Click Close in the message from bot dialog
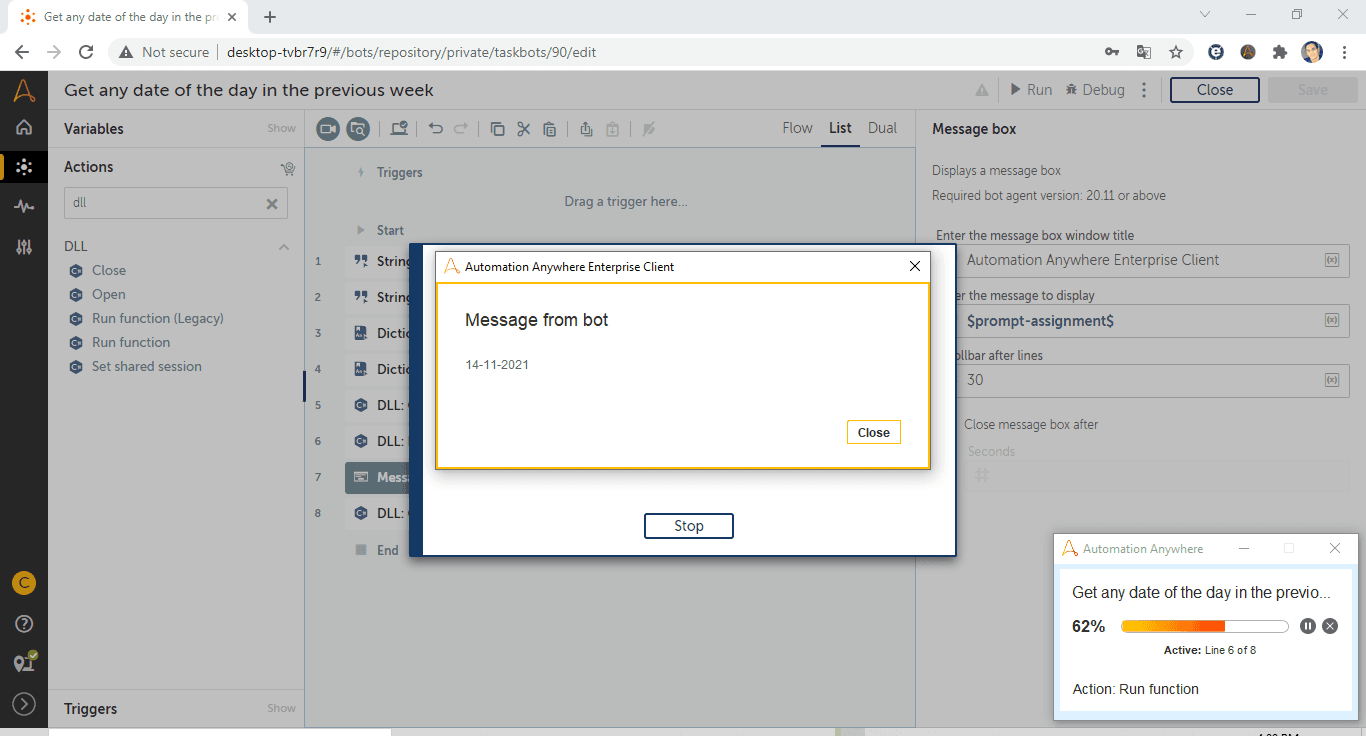Screen dimensions: 1366x736 pos(873,432)
